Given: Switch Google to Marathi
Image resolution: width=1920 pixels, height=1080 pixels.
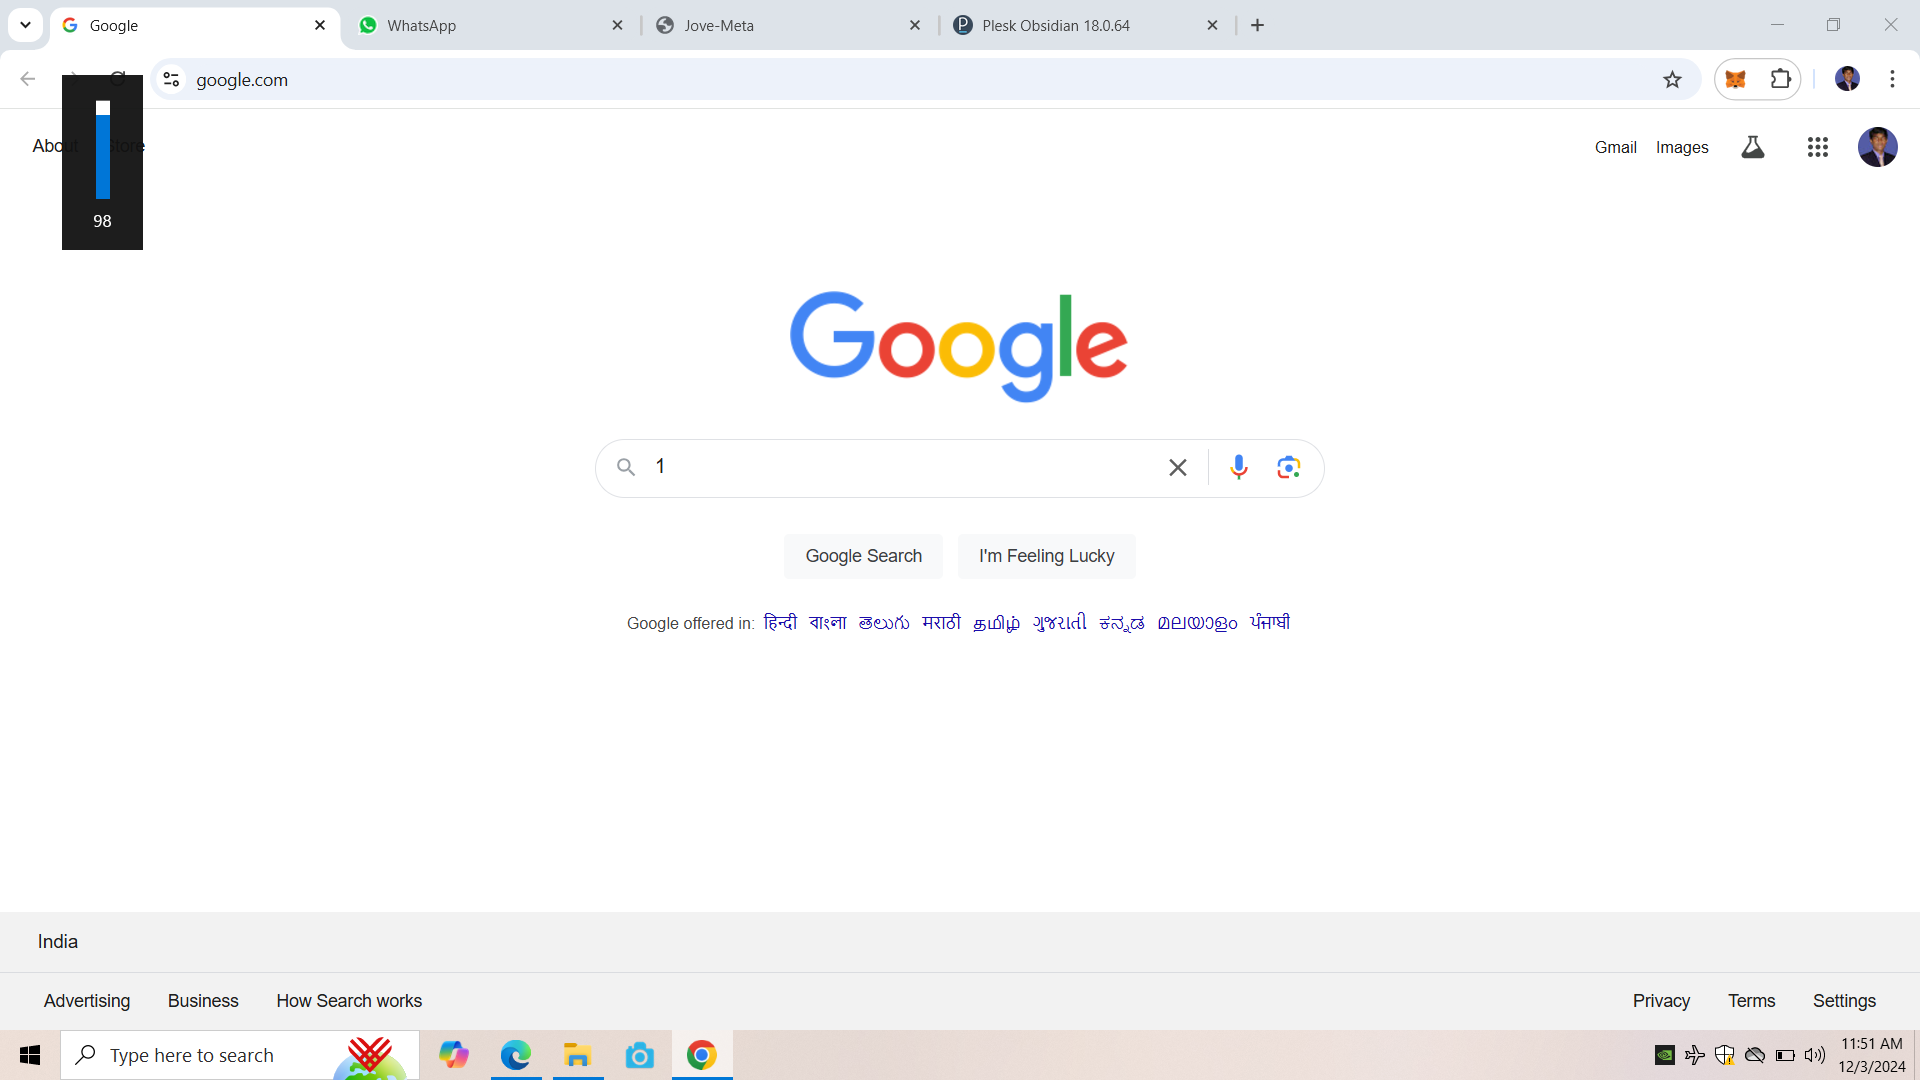Looking at the screenshot, I should tap(941, 622).
